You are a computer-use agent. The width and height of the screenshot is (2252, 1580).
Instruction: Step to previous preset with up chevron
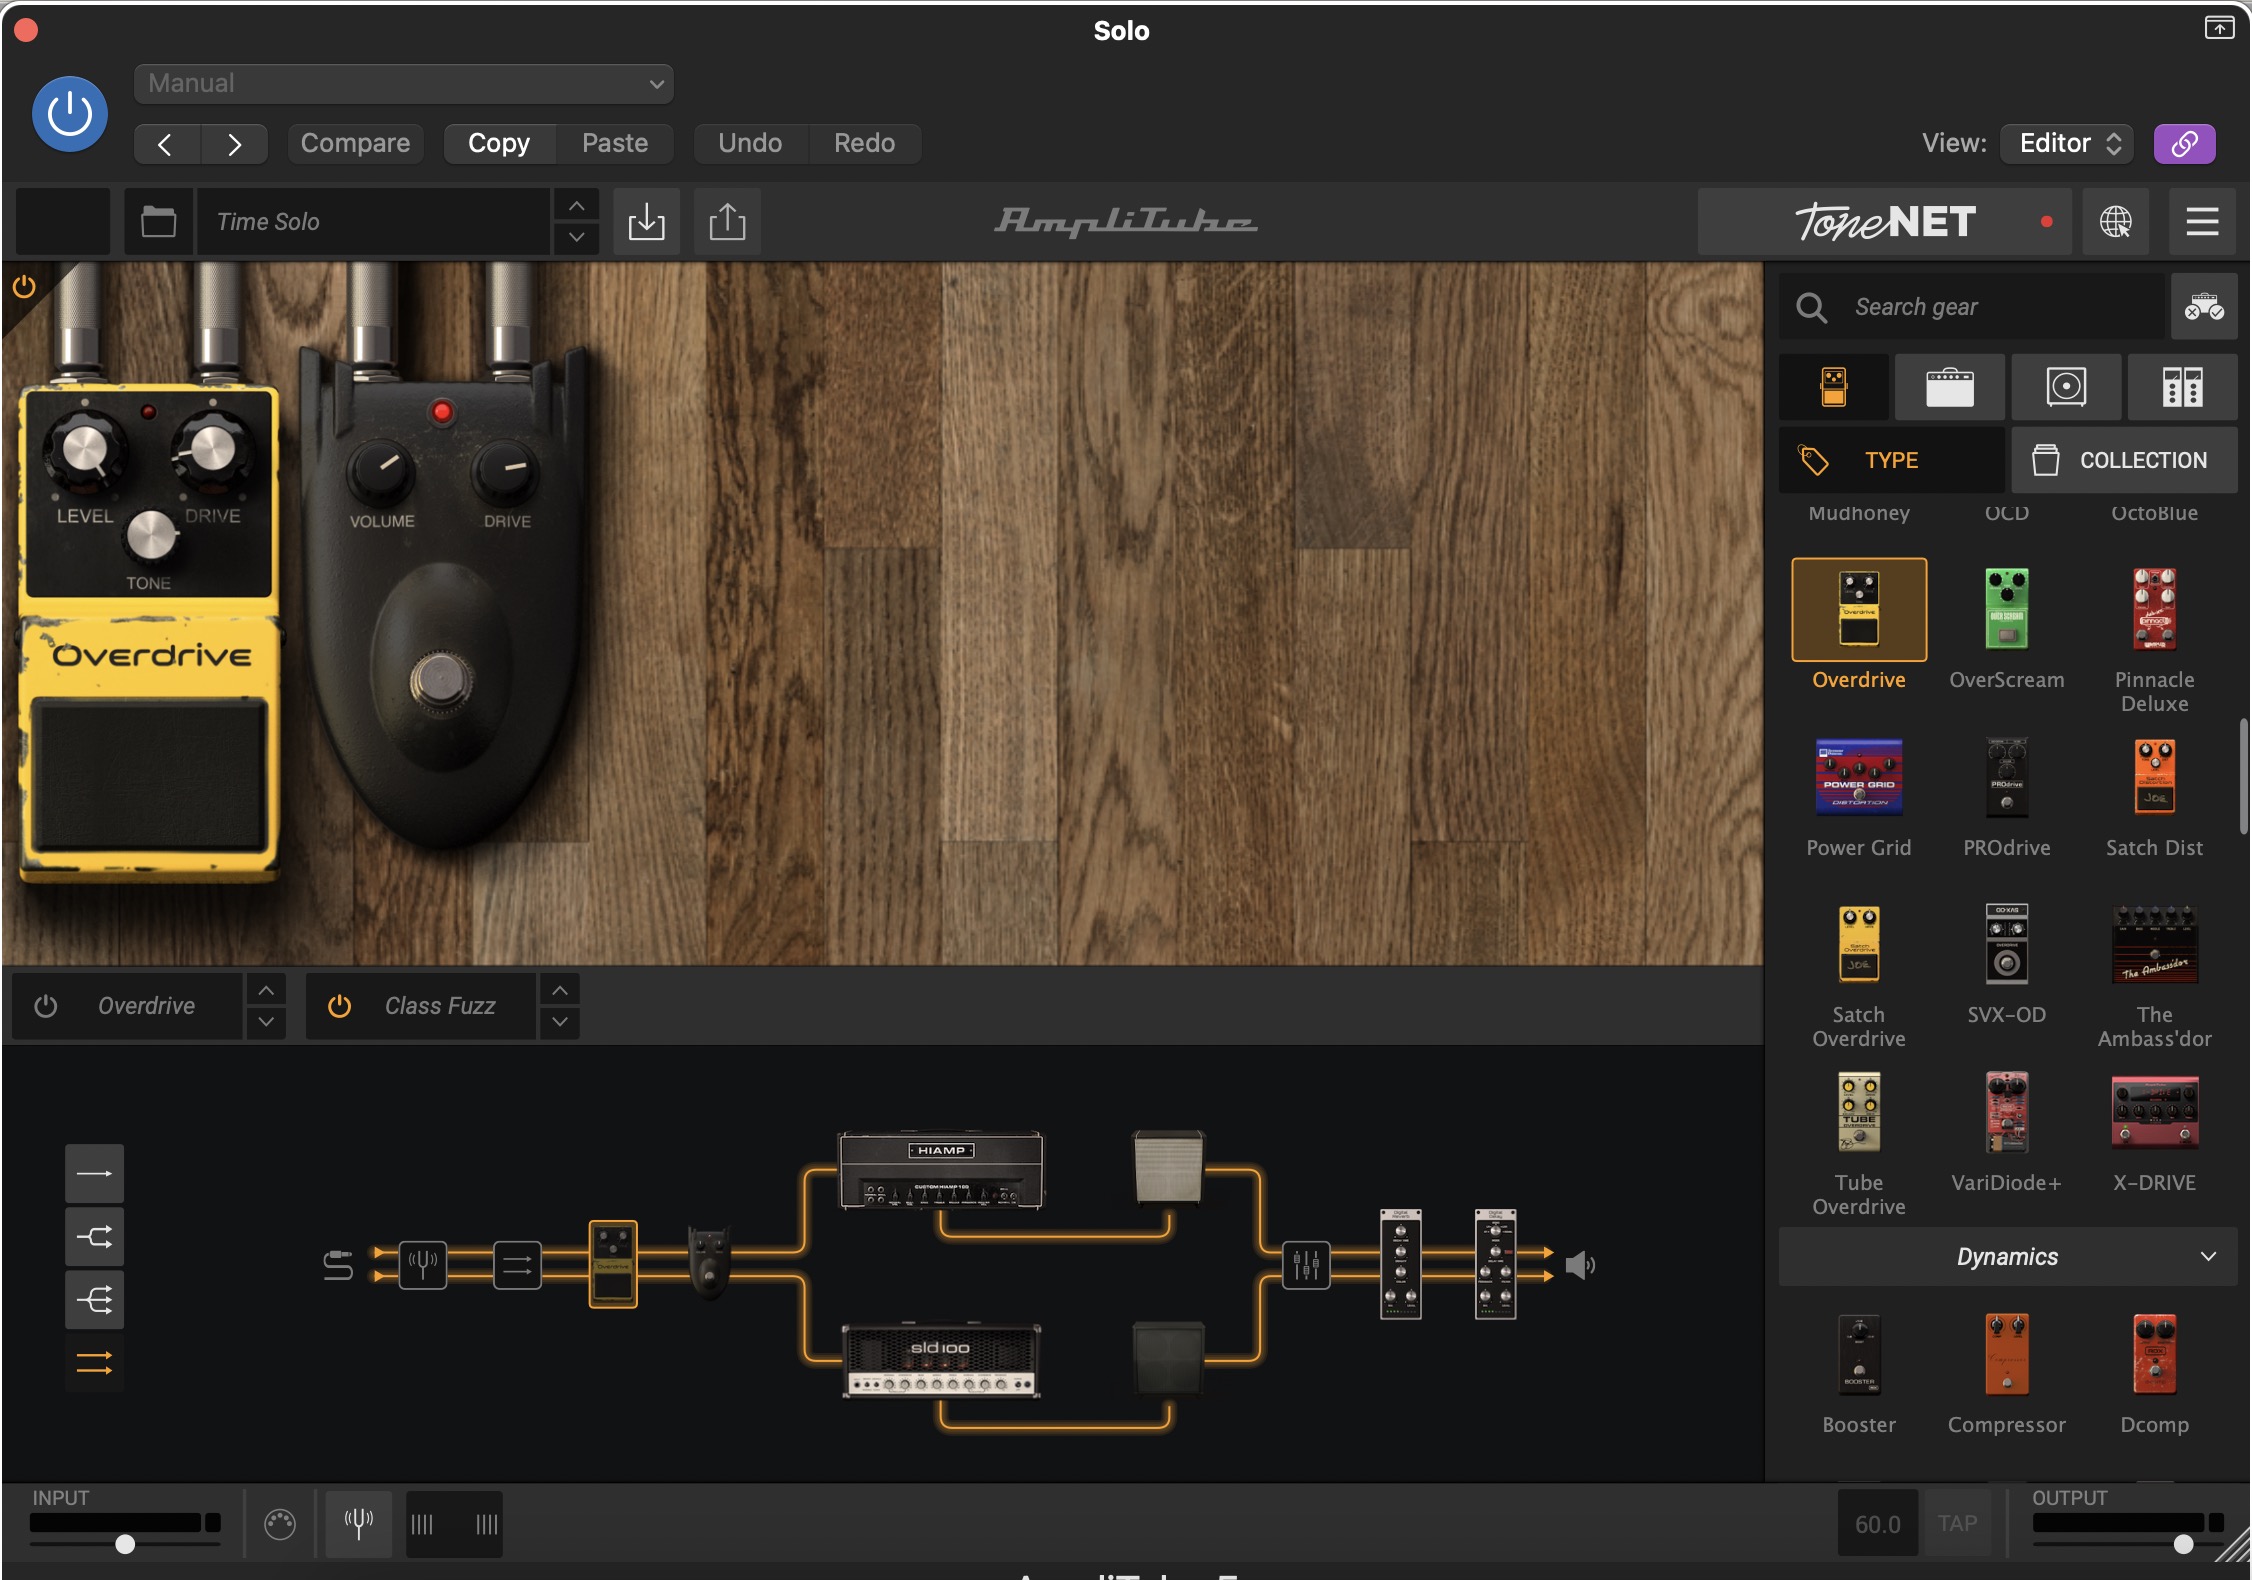(576, 205)
